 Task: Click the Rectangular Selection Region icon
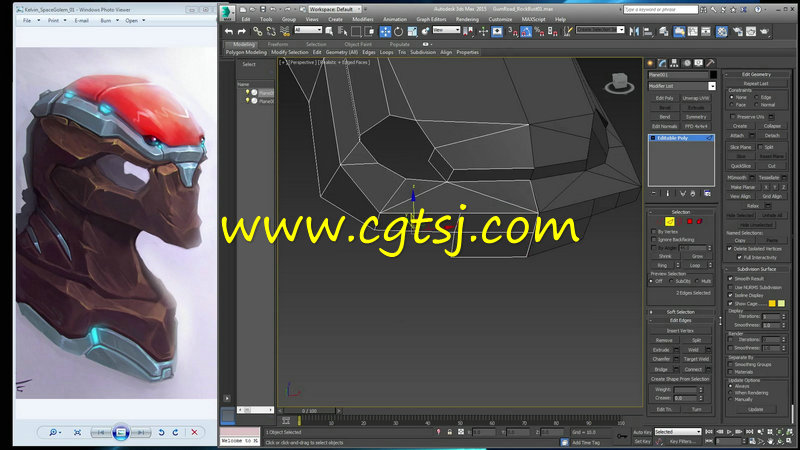coord(356,32)
